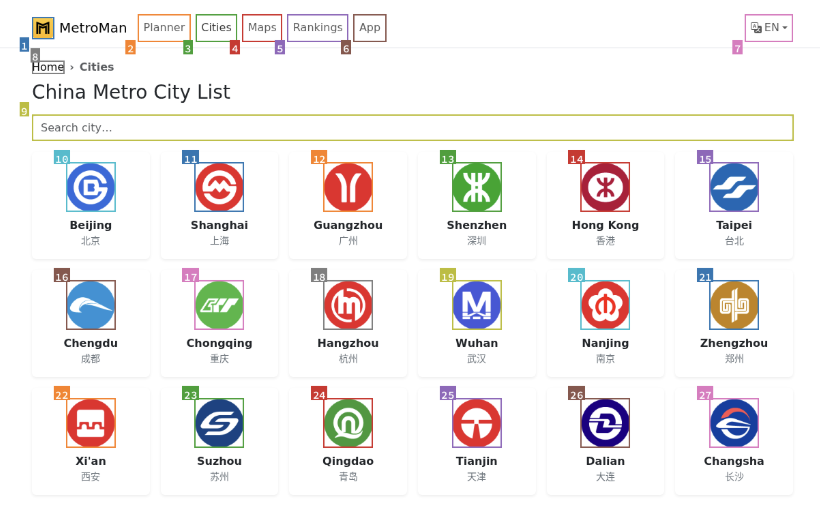Open the App navigation item

(370, 28)
